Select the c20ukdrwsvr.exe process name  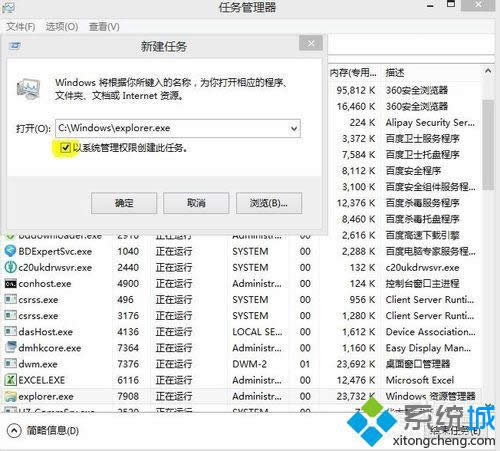pos(55,267)
